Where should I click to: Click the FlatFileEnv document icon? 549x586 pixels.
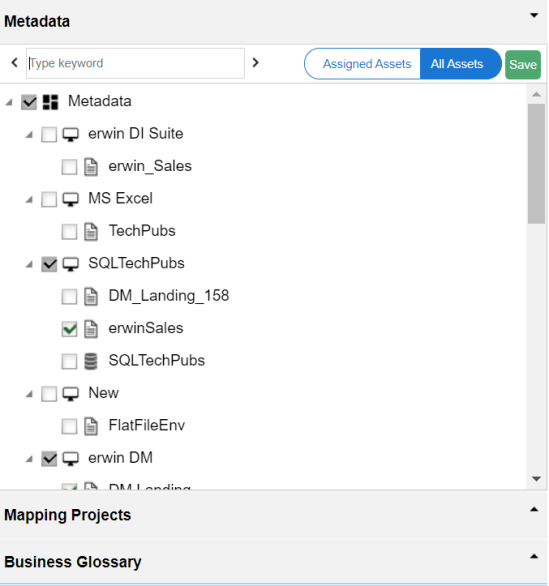(x=91, y=426)
